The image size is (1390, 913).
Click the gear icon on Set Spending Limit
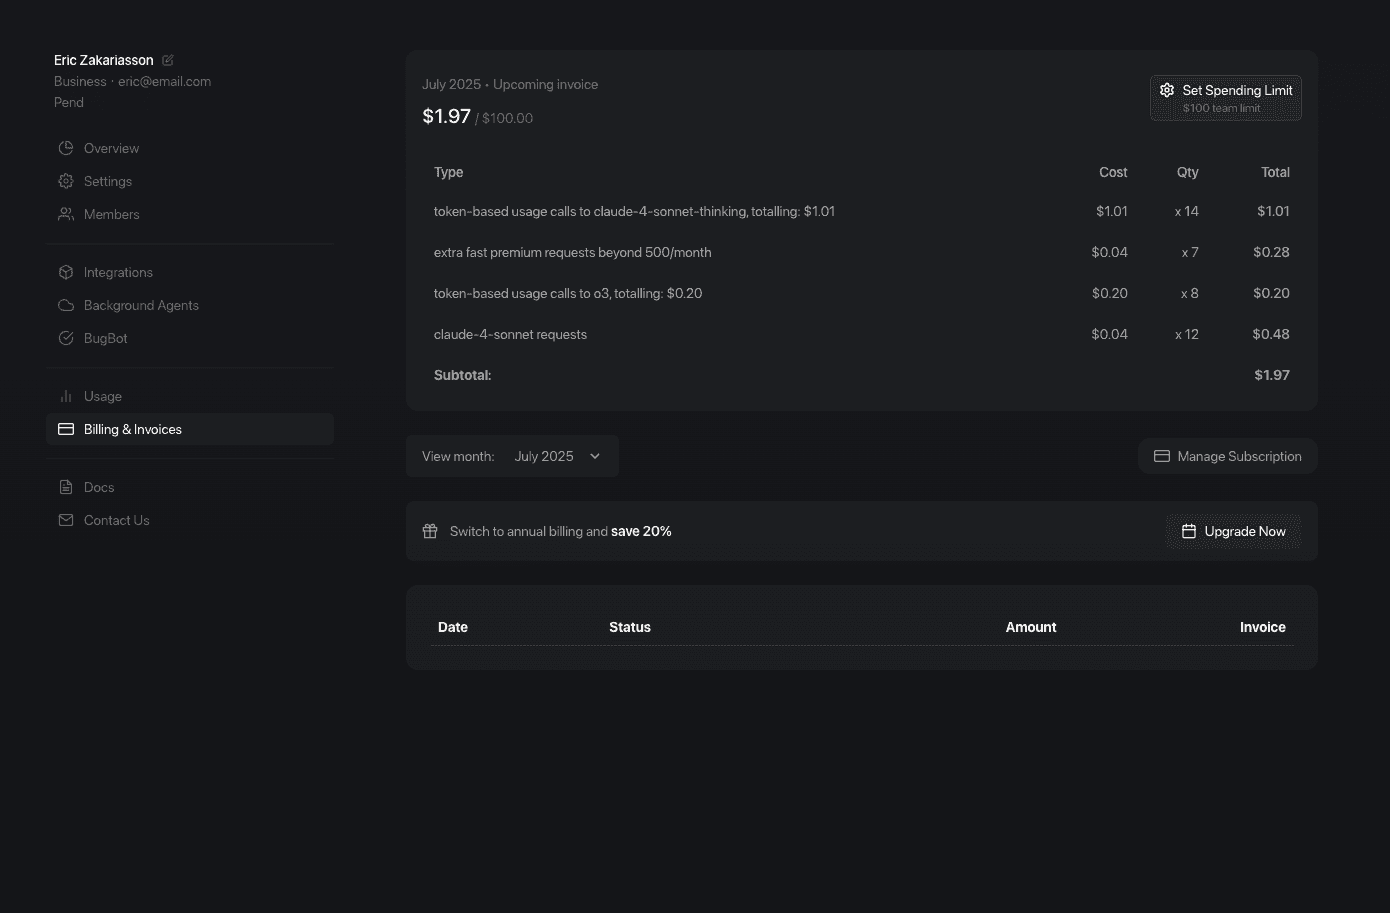point(1167,90)
